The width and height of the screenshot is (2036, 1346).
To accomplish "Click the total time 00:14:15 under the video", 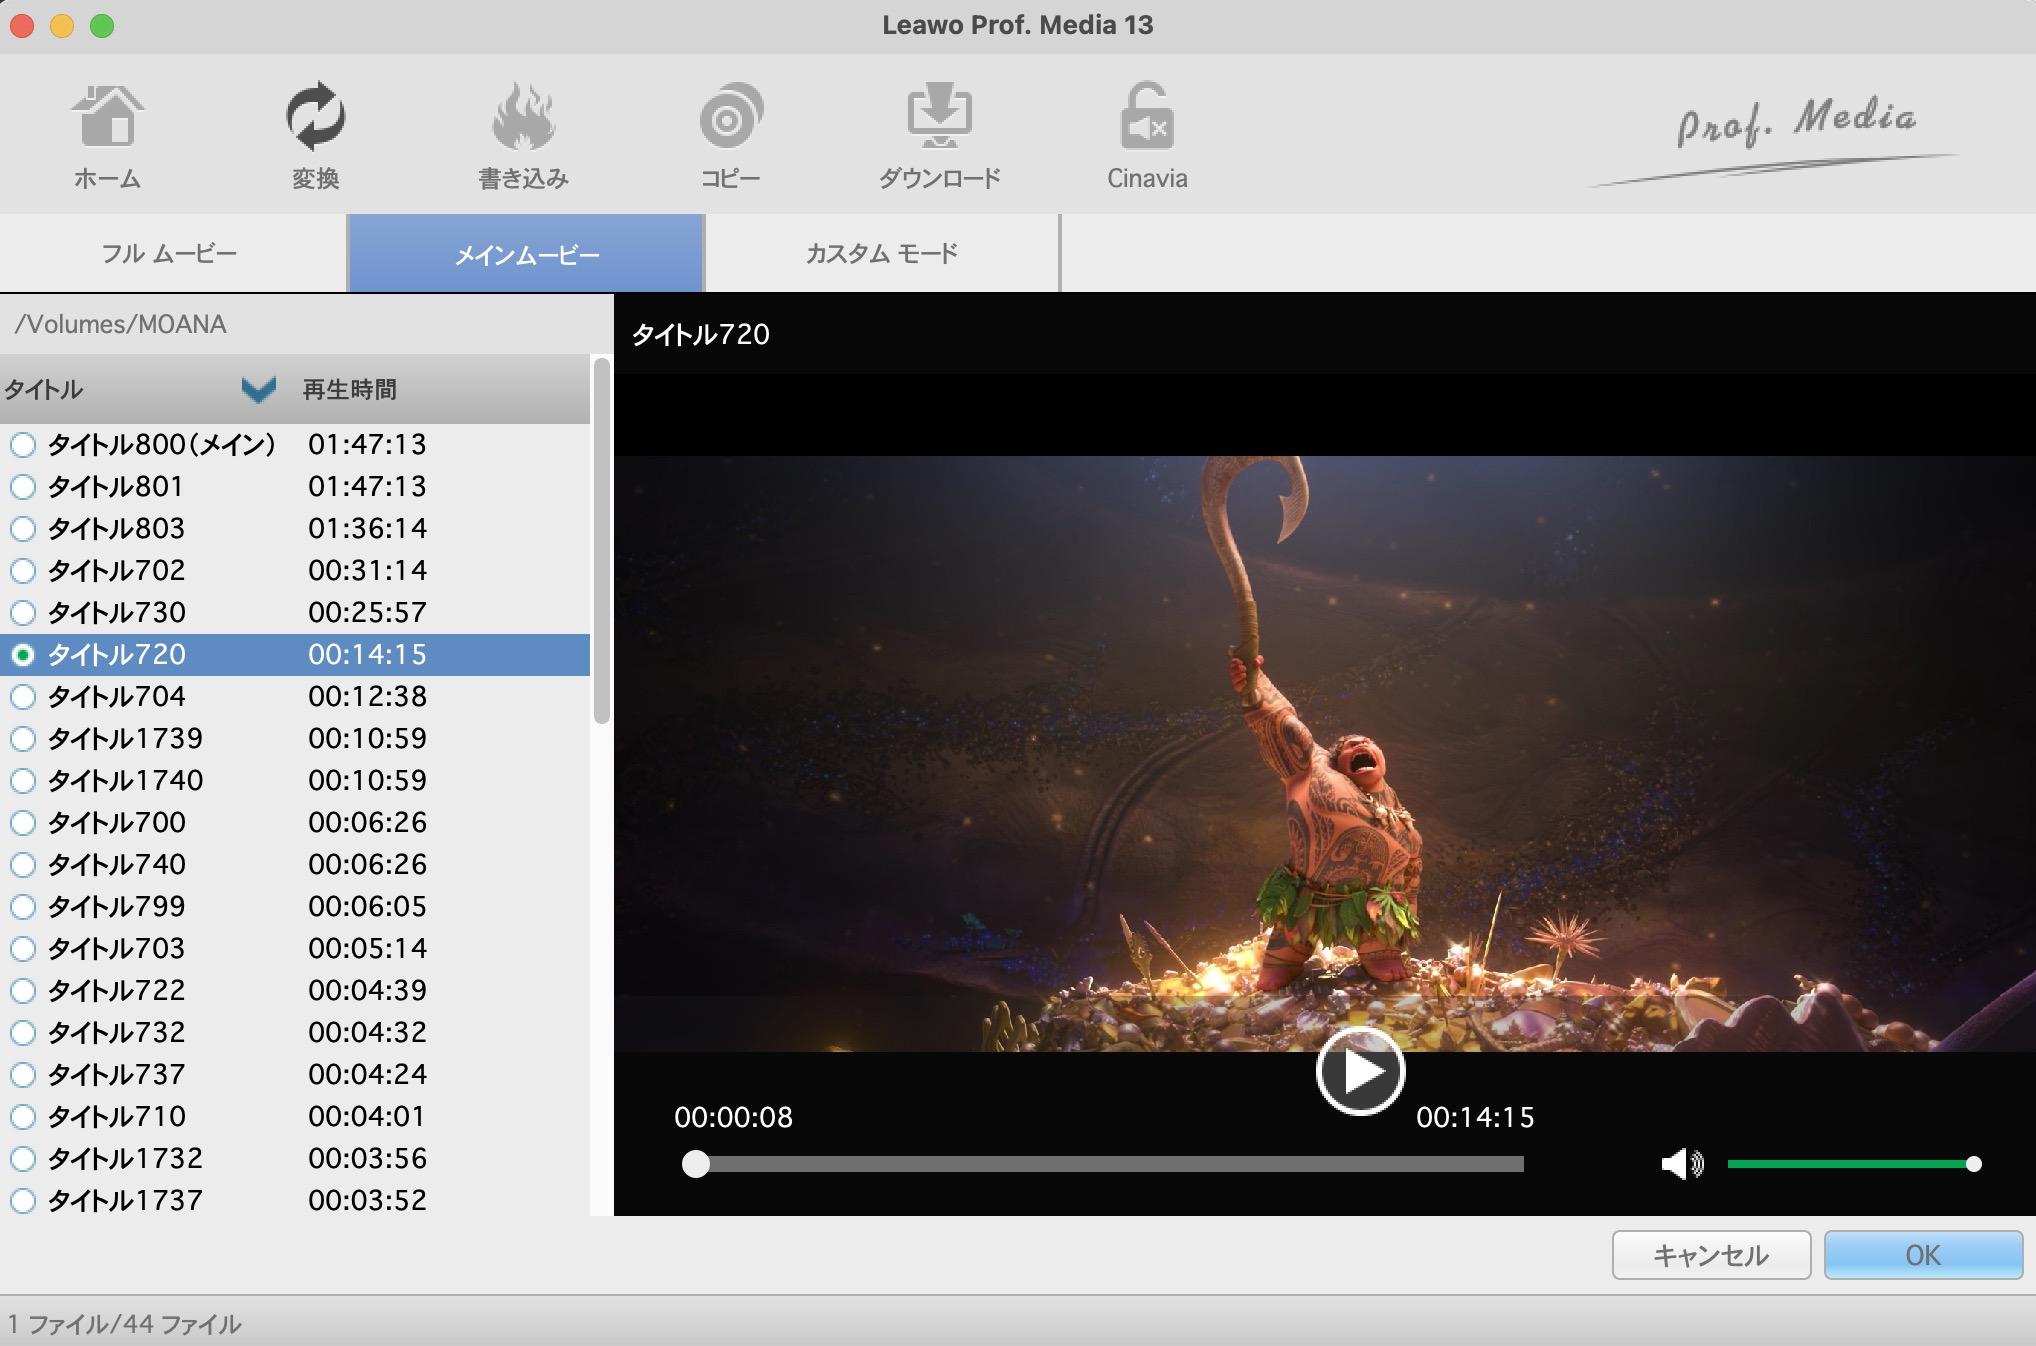I will pyautogui.click(x=1475, y=1117).
